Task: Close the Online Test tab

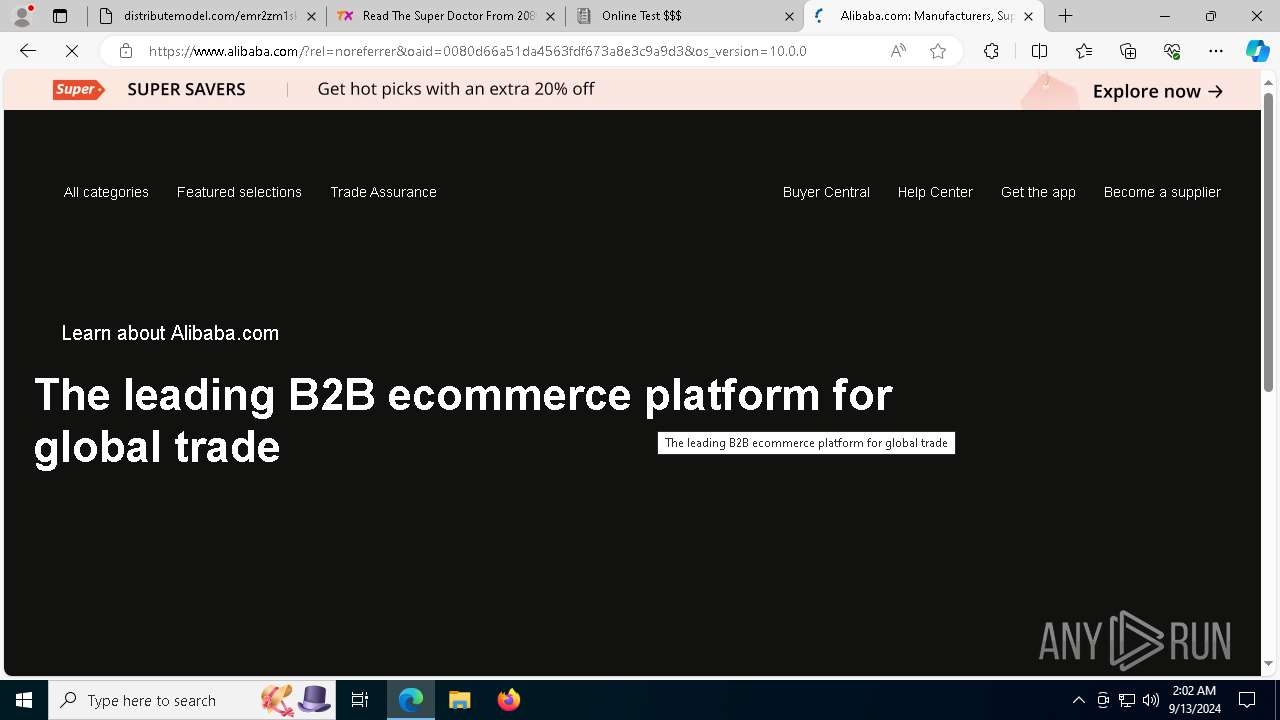Action: tap(789, 16)
